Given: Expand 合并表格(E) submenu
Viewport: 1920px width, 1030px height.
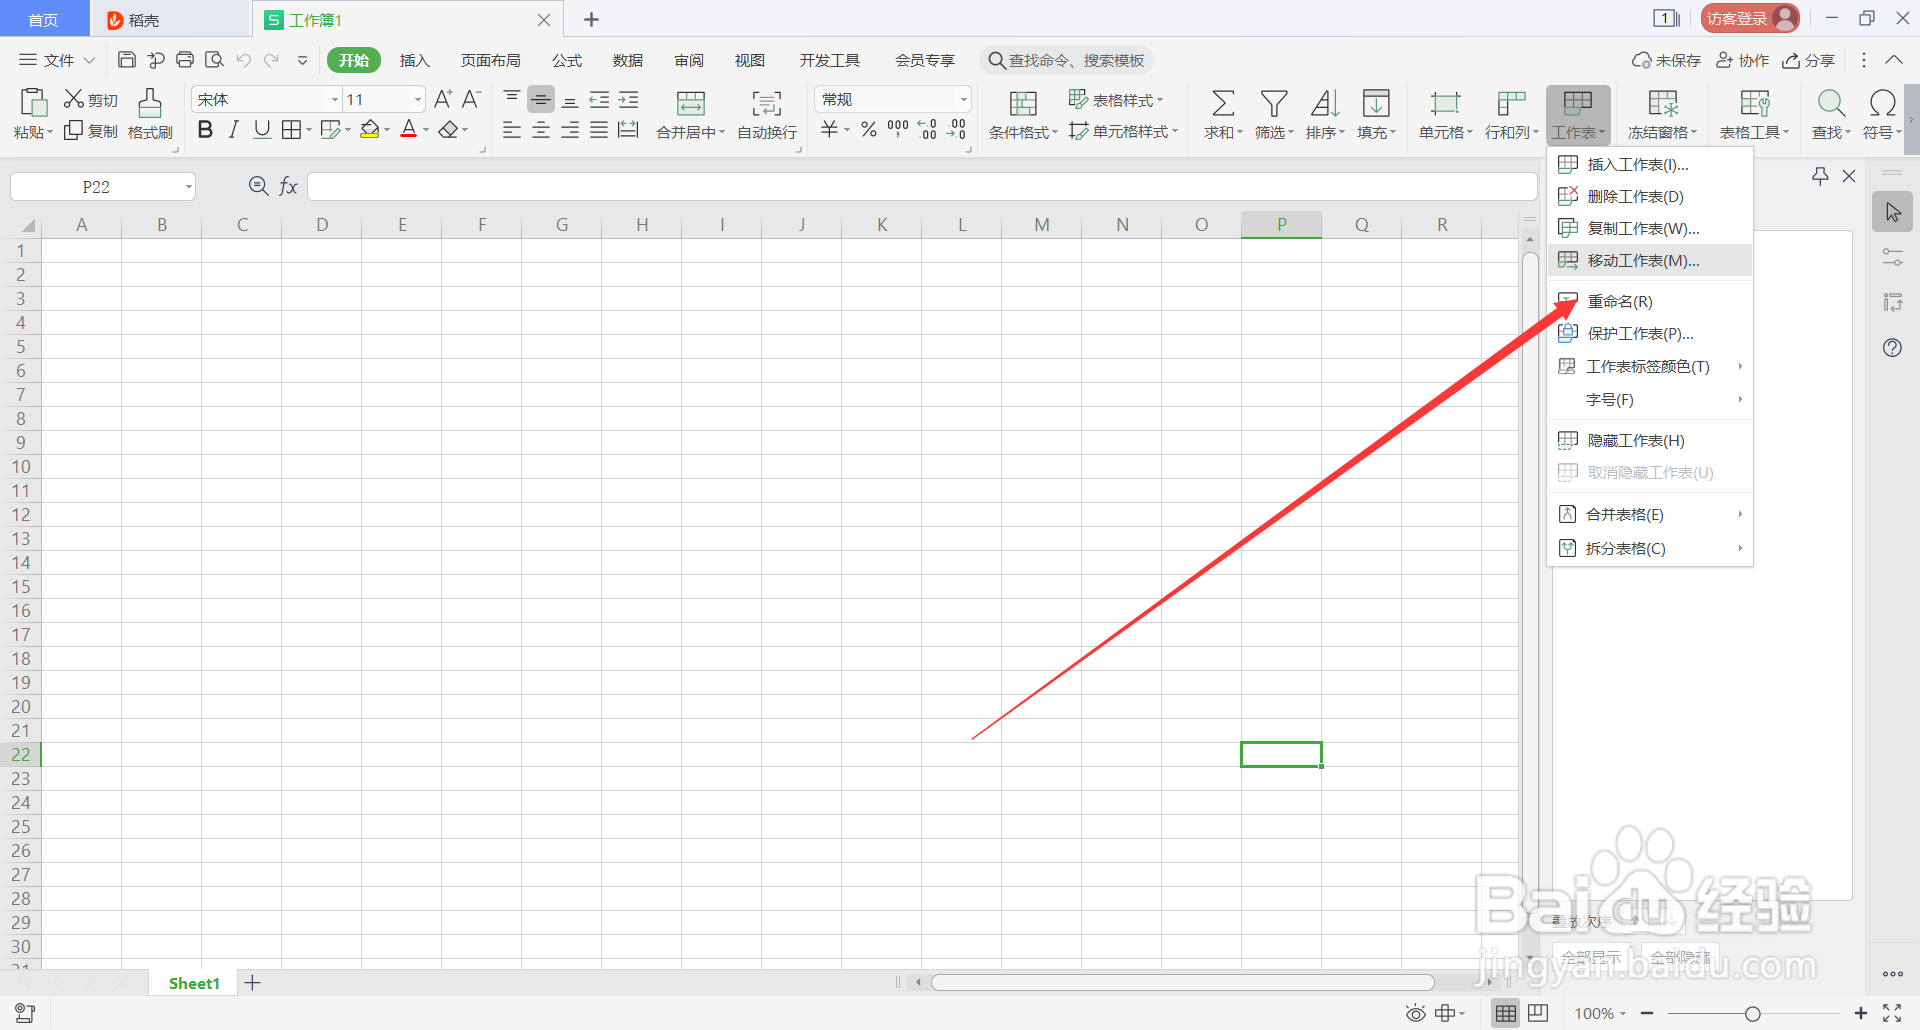Looking at the screenshot, I should coord(1650,514).
